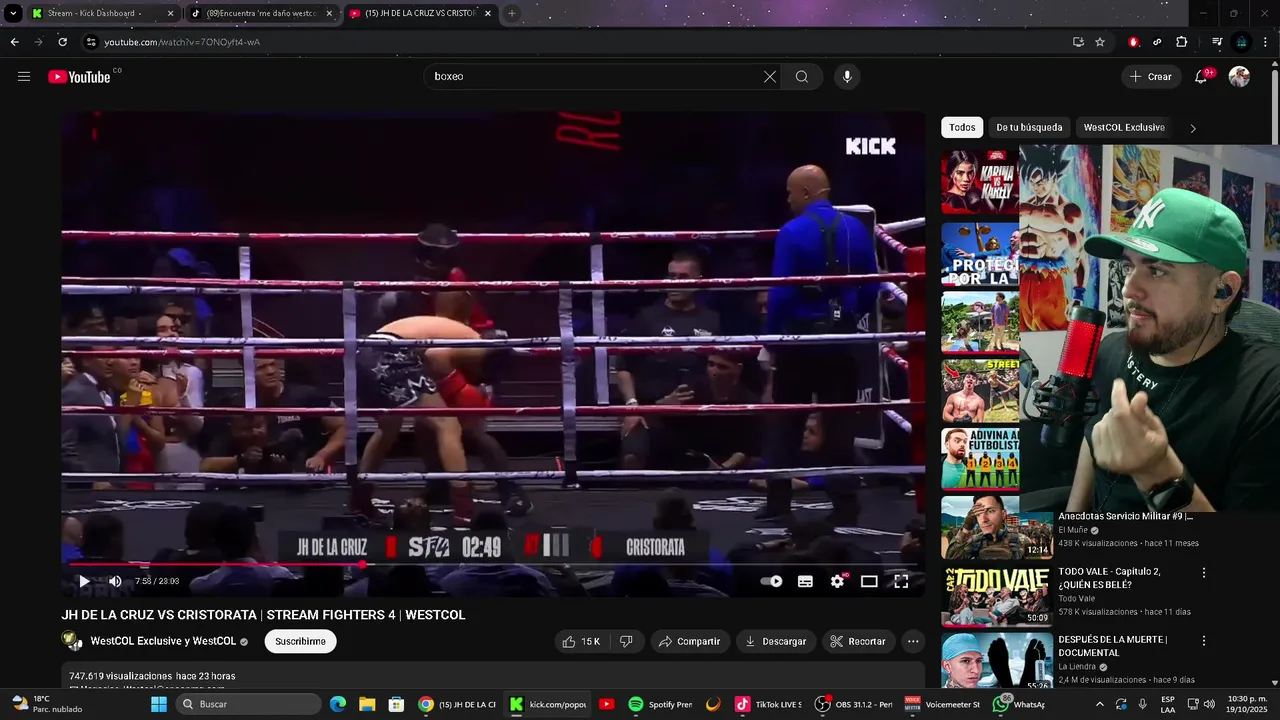Click the address bar URL

click(182, 42)
